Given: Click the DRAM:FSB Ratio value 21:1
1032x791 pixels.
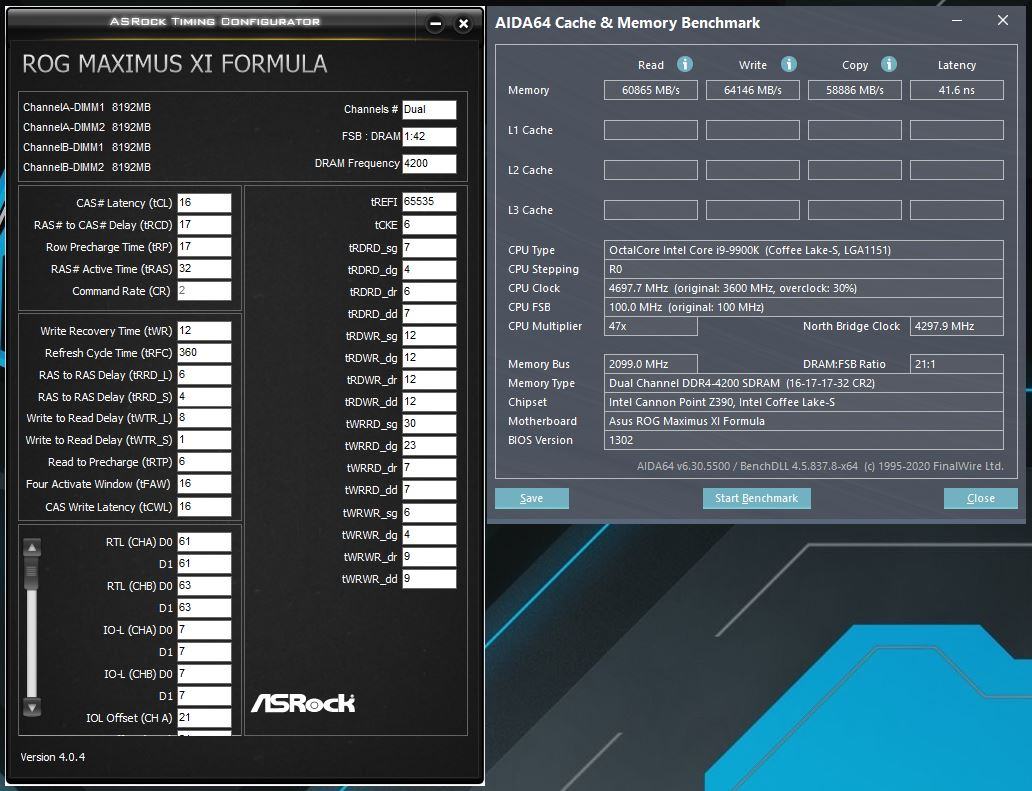Looking at the screenshot, I should pyautogui.click(x=957, y=364).
